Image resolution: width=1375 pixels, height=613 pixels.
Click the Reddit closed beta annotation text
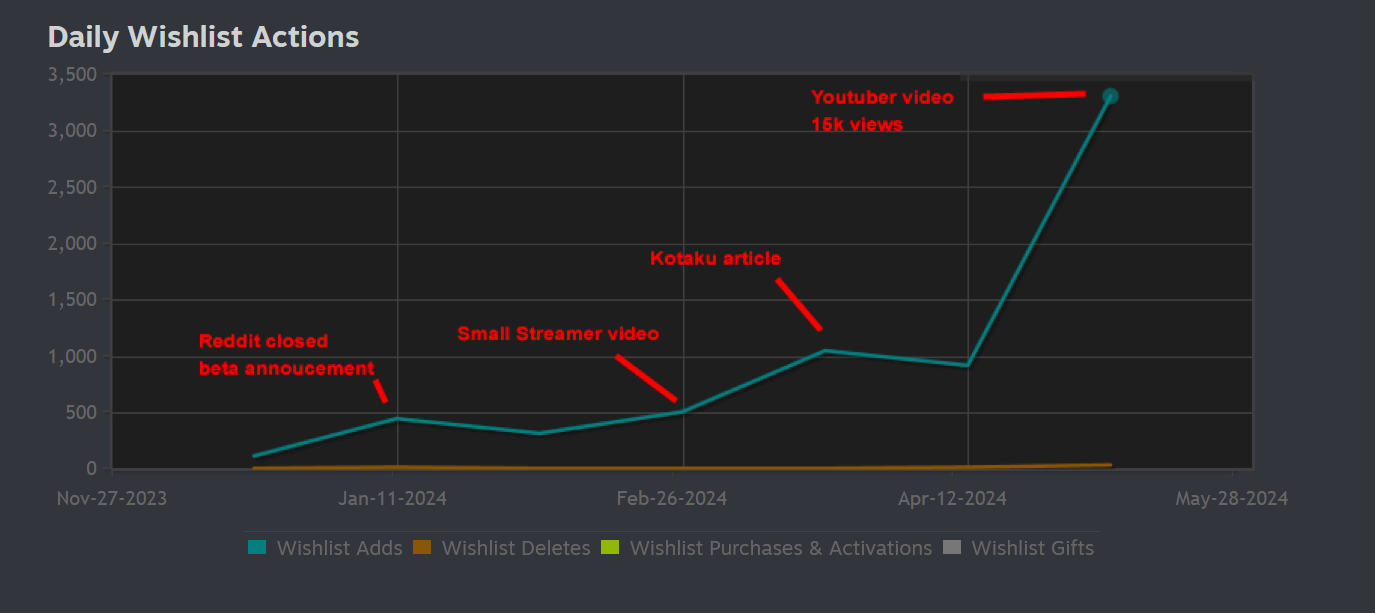coord(286,355)
